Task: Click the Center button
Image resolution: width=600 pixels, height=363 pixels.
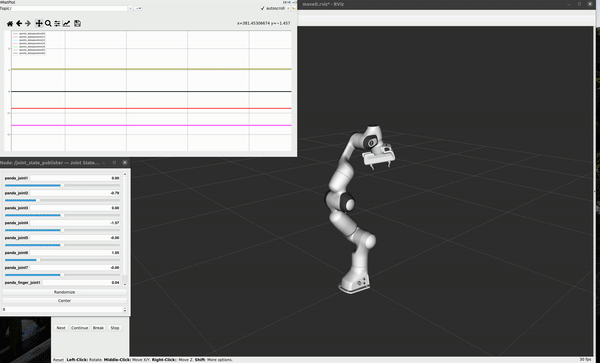Action: 64,301
